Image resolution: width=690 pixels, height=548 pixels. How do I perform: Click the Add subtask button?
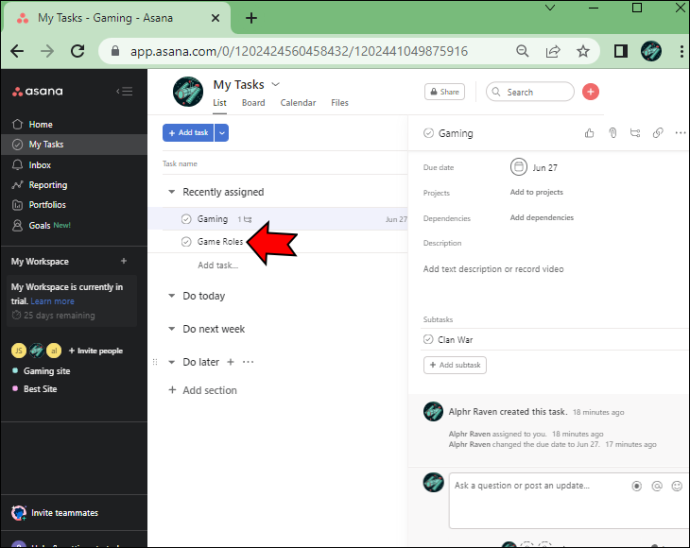pos(455,365)
